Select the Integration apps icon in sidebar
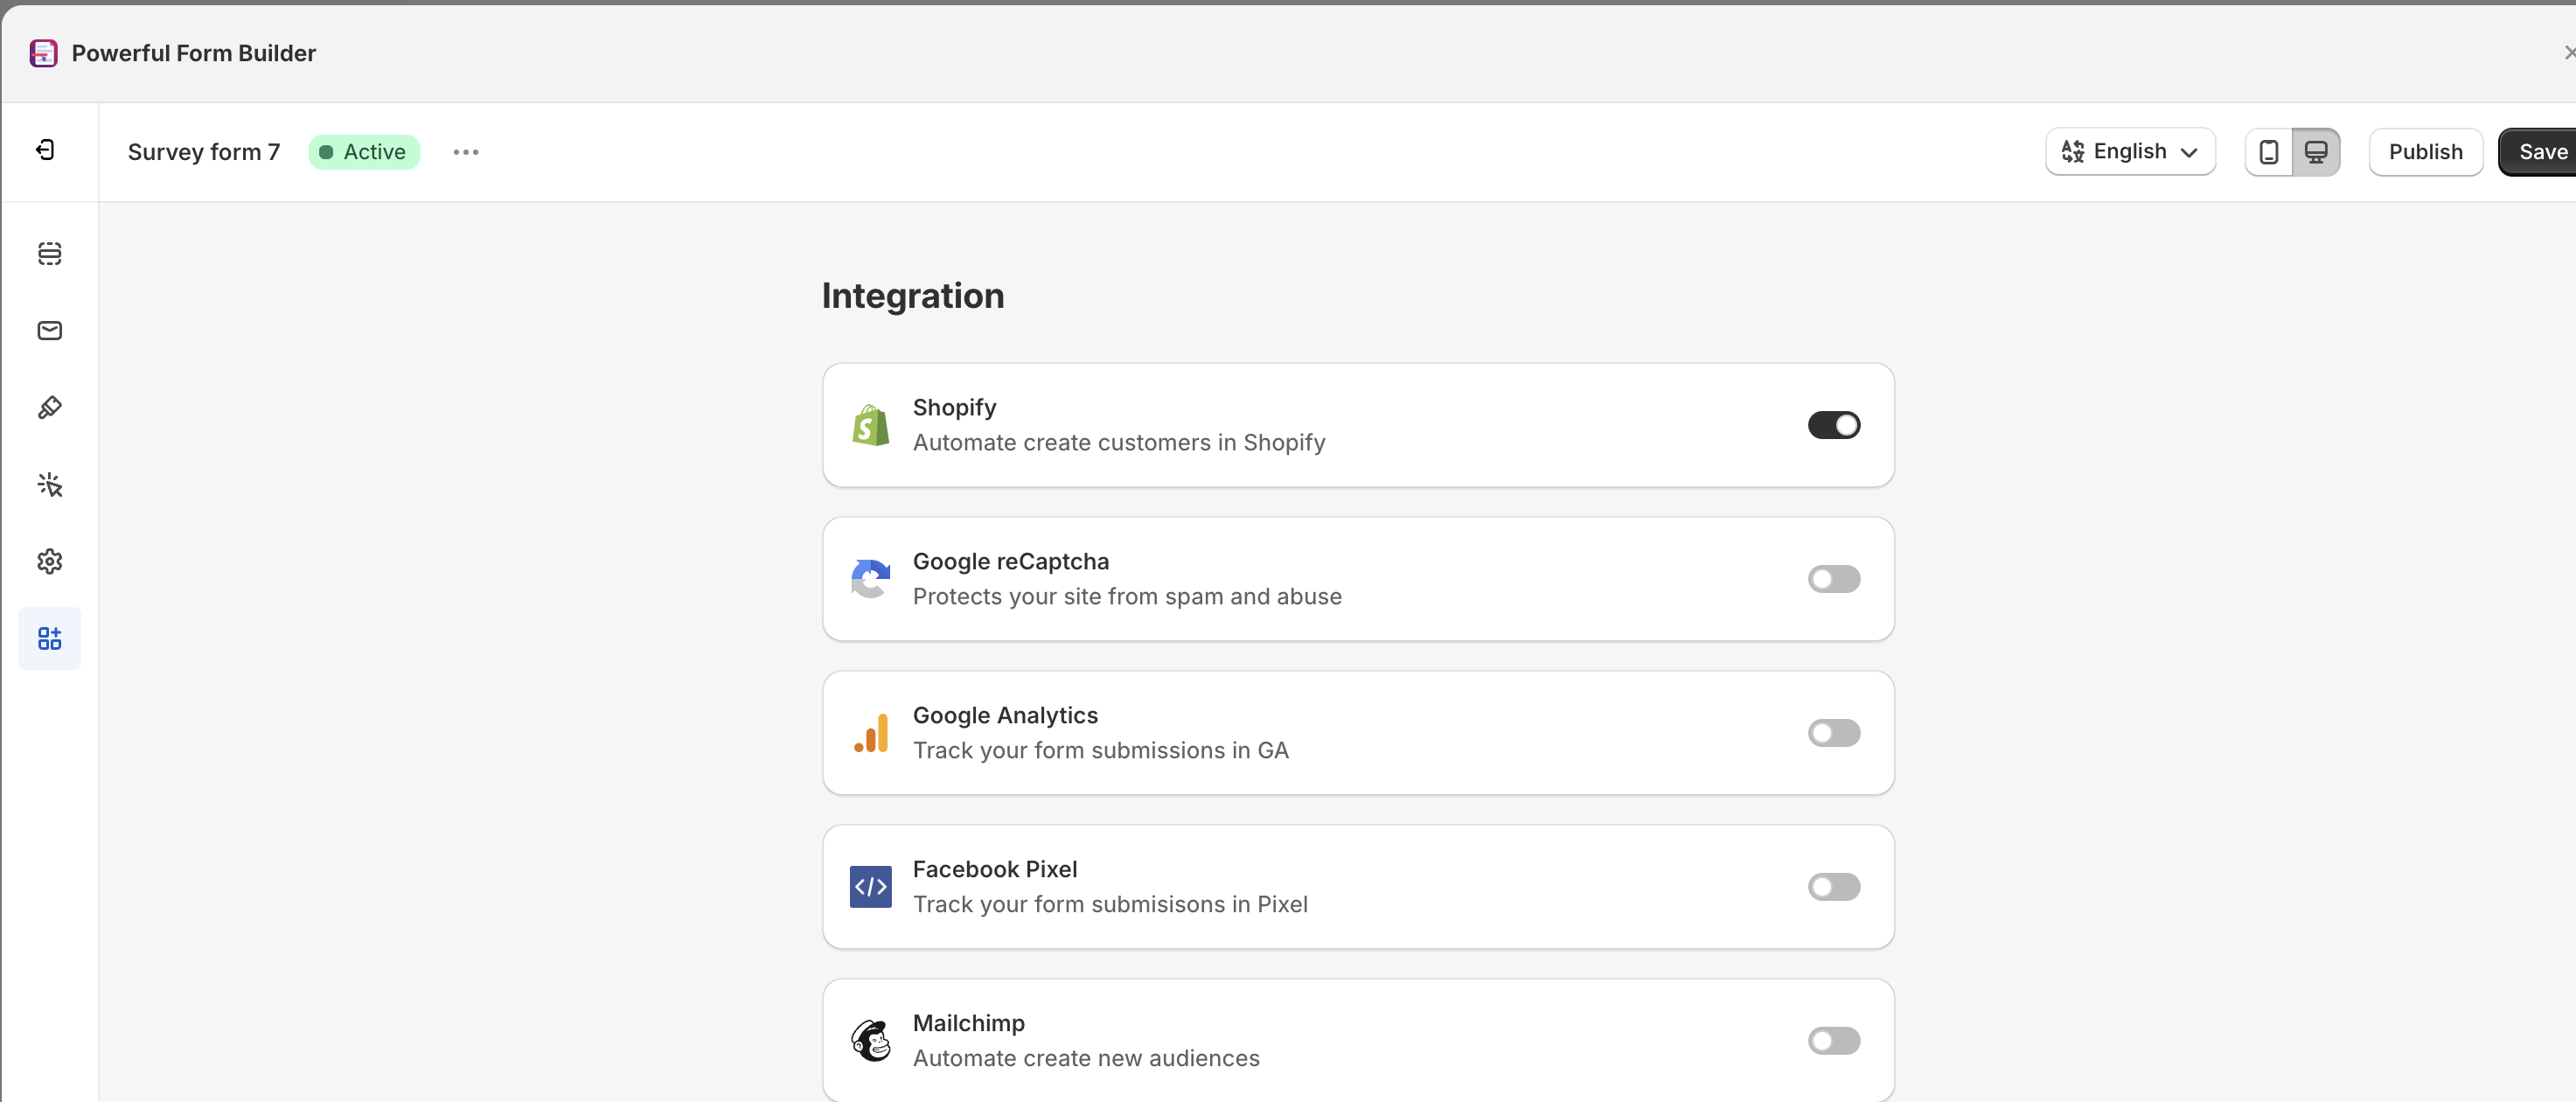Viewport: 2576px width, 1102px height. [x=49, y=638]
